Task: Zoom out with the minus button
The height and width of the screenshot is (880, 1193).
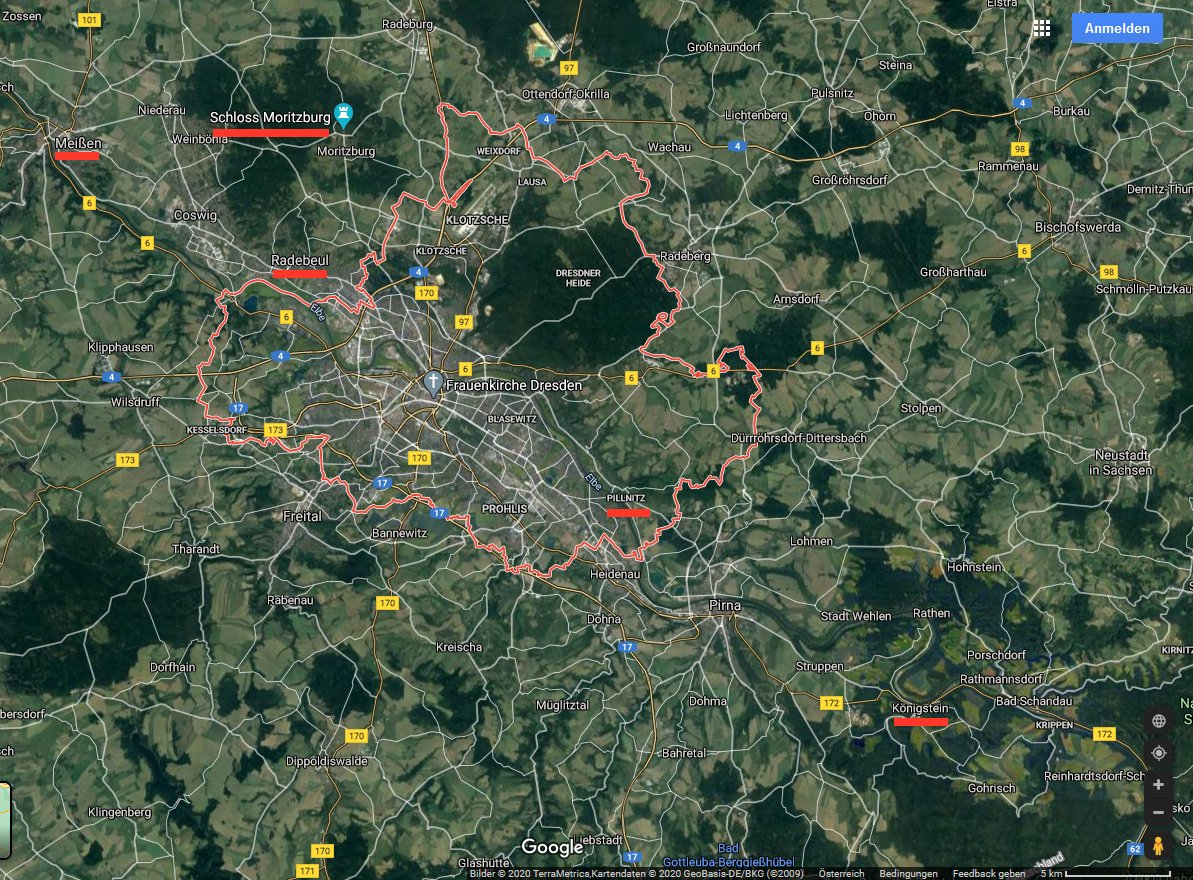Action: click(1159, 812)
